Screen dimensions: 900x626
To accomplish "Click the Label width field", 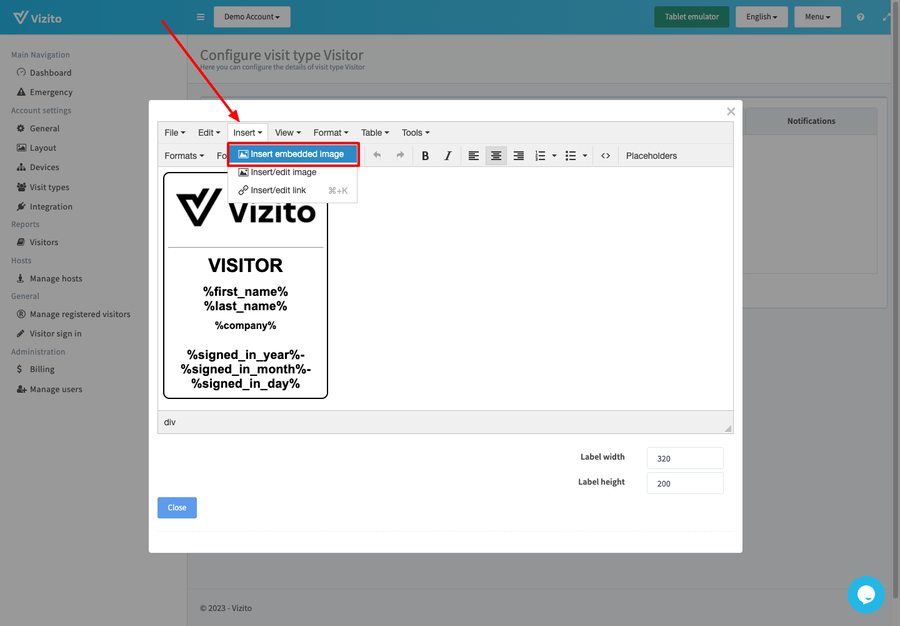I will (x=685, y=458).
